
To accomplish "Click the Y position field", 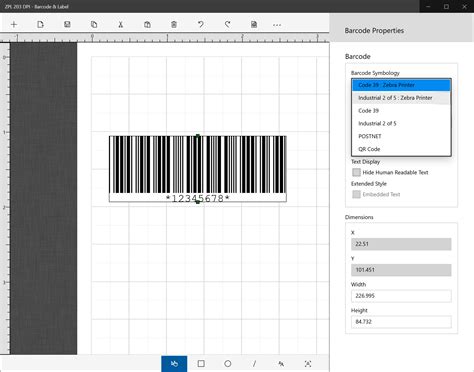I will pos(401,270).
